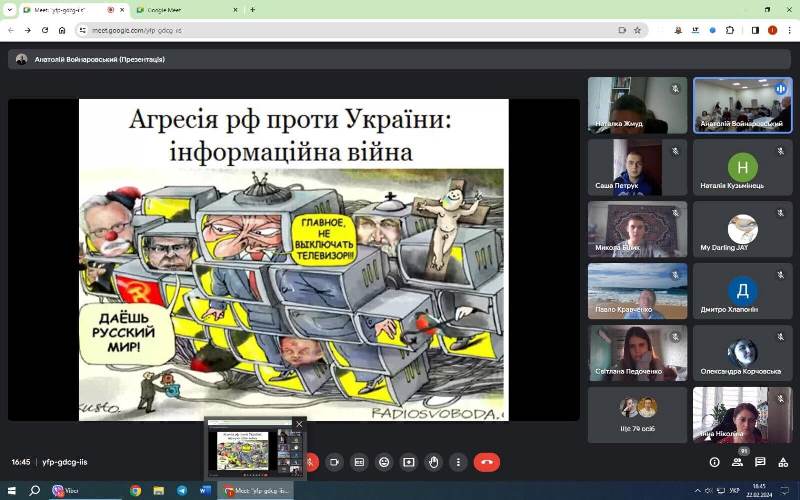The width and height of the screenshot is (800, 500).
Task: Select Анатолій Войнаровський speaker video tile
Action: coord(742,106)
